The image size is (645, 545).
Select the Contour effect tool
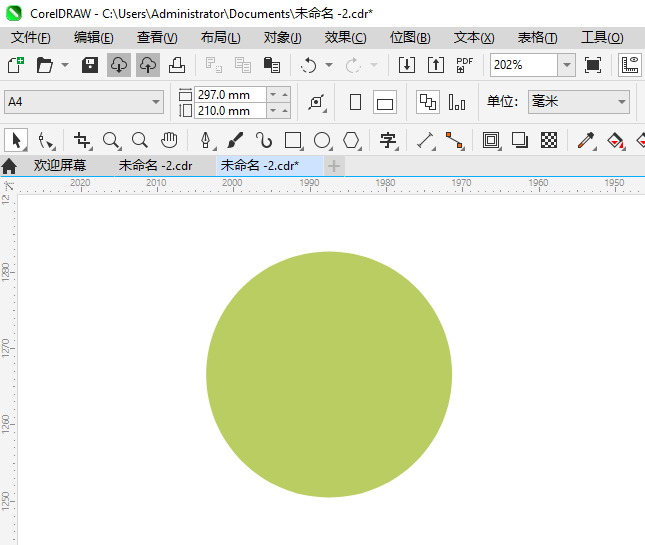(x=491, y=140)
